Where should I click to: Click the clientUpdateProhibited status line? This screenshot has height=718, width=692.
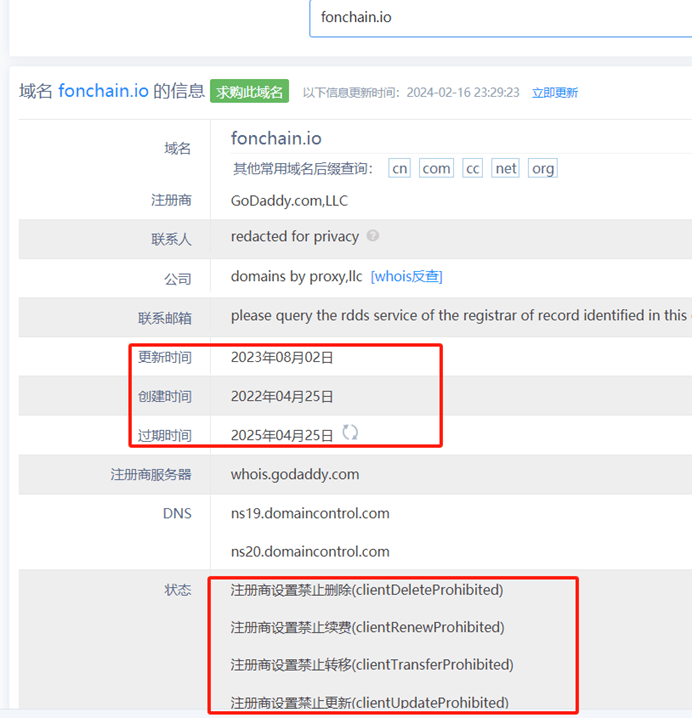point(370,702)
